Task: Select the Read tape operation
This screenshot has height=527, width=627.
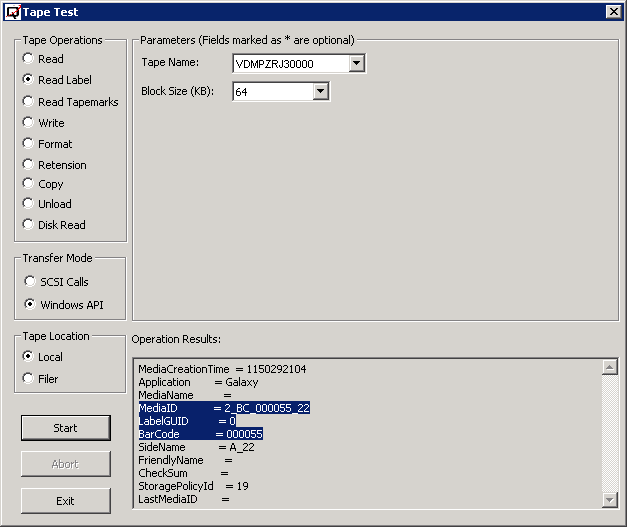Action: pos(29,59)
